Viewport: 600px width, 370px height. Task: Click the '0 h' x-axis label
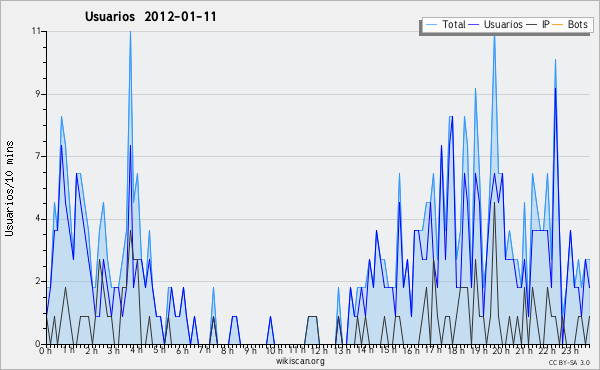46,350
